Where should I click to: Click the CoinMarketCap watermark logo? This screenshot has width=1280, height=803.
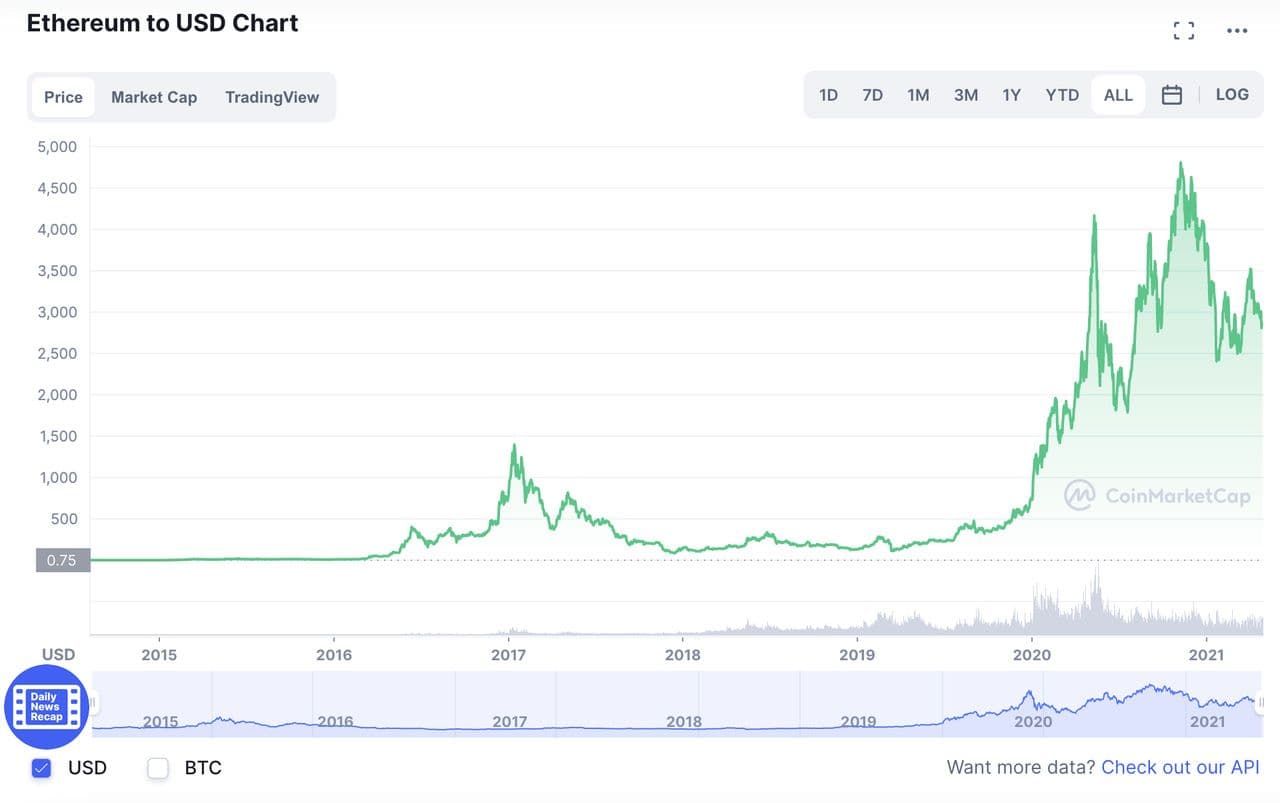tap(1157, 495)
